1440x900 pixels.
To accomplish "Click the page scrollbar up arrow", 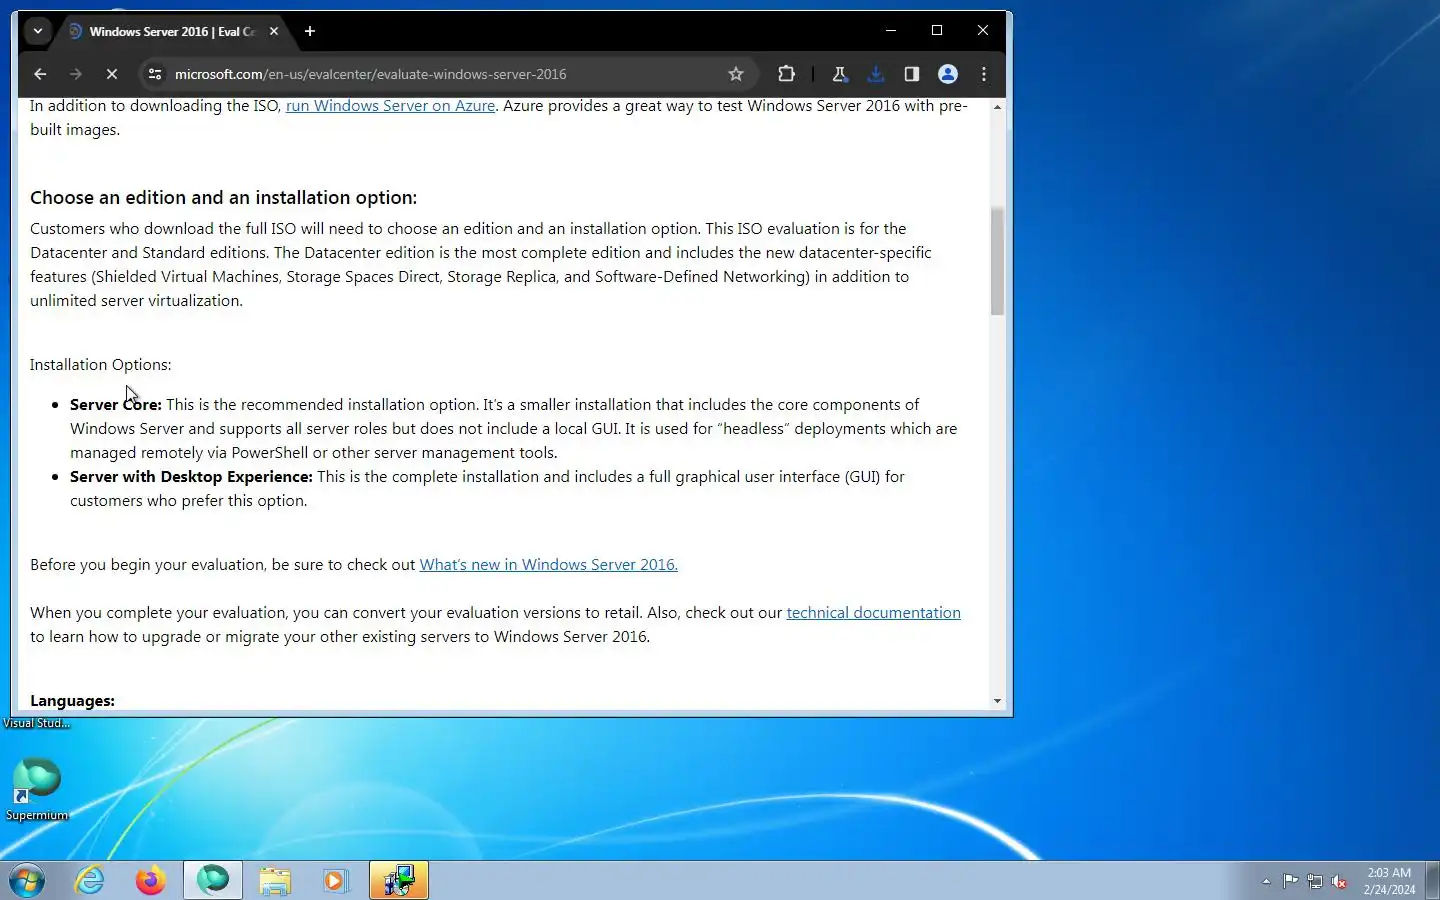I will pyautogui.click(x=997, y=107).
